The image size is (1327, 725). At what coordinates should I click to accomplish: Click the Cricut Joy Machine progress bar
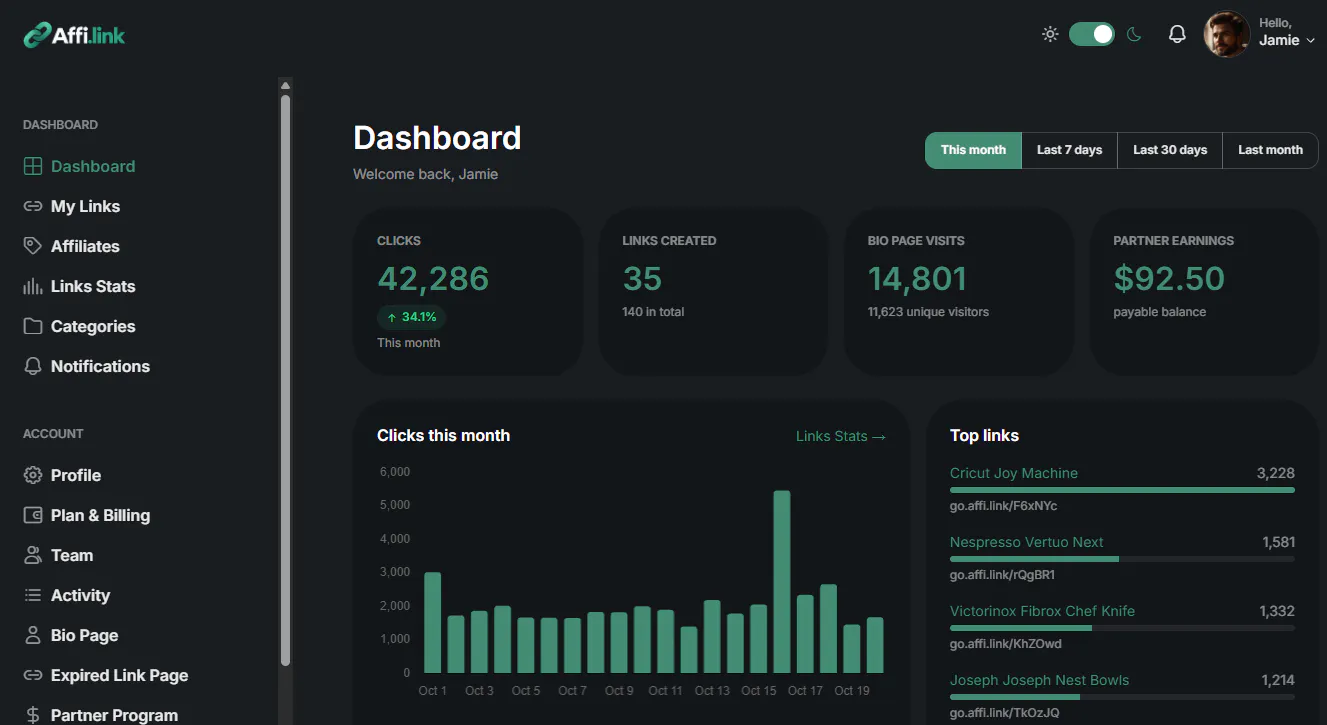(1122, 490)
